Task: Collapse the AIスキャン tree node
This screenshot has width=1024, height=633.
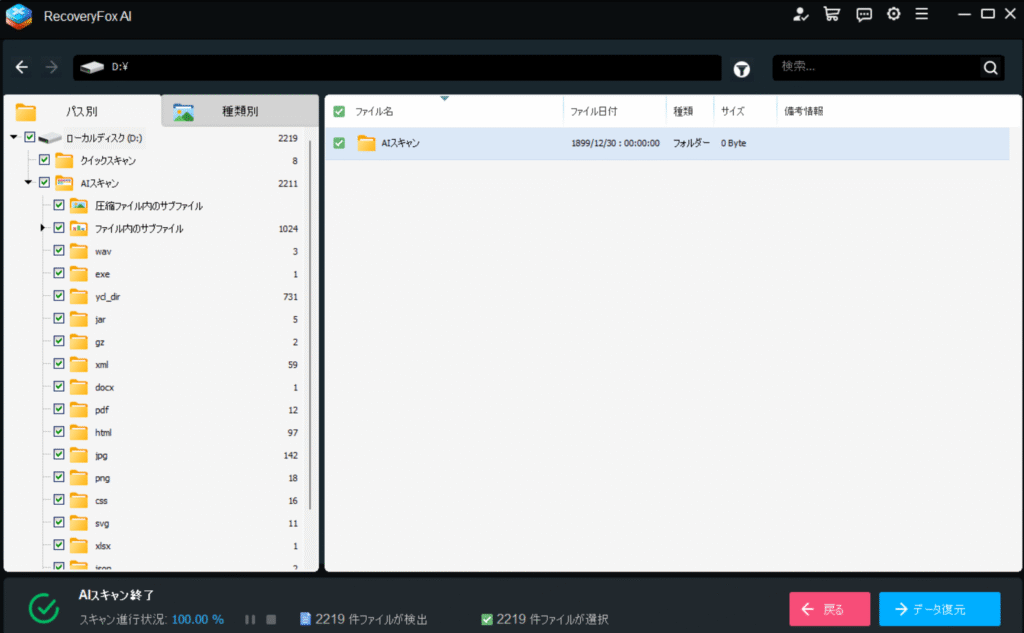Action: click(28, 183)
